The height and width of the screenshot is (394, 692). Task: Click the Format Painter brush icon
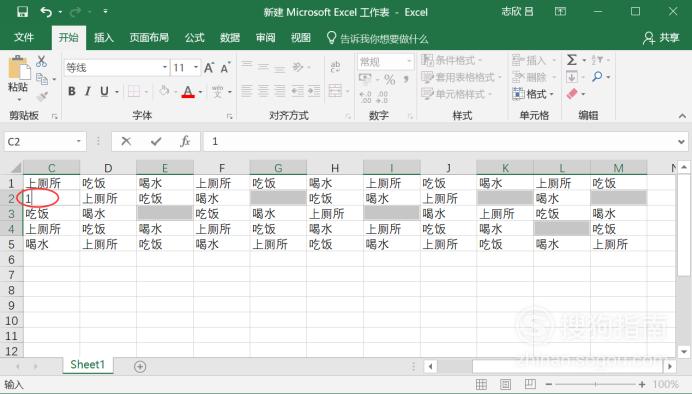42,96
